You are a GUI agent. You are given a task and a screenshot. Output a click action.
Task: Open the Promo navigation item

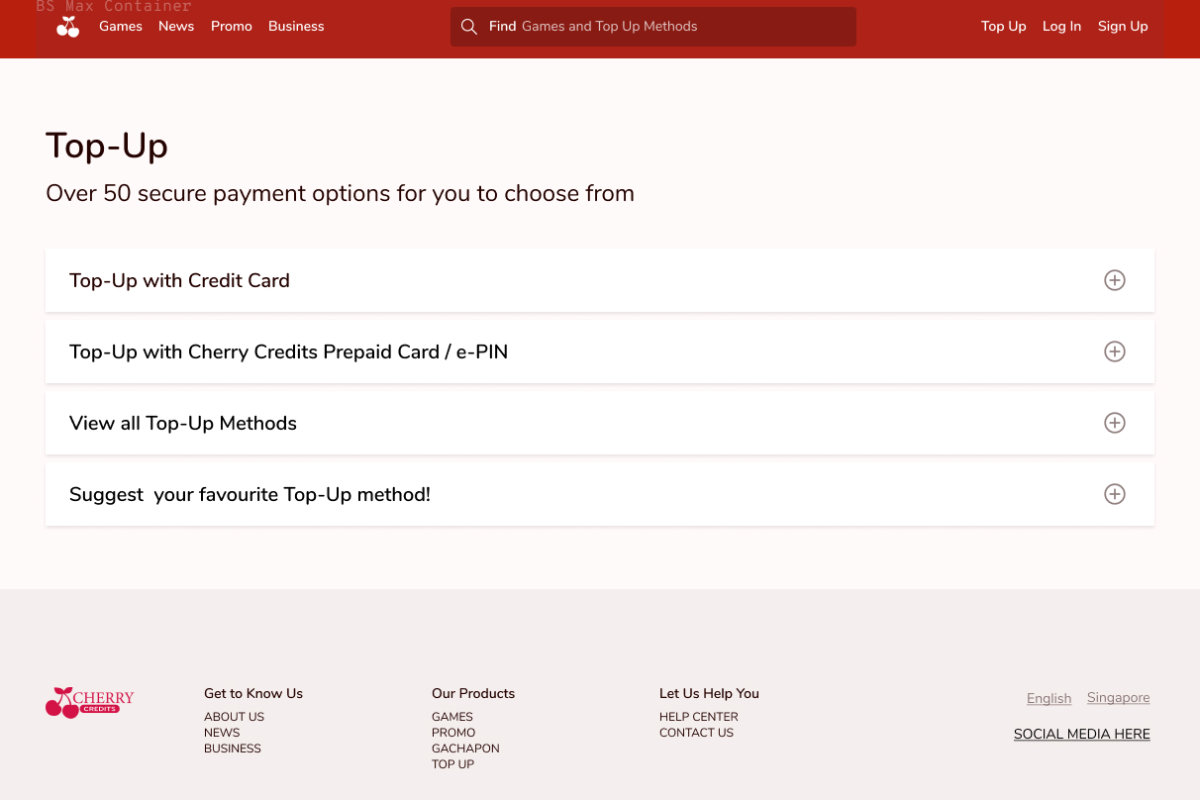click(x=231, y=27)
